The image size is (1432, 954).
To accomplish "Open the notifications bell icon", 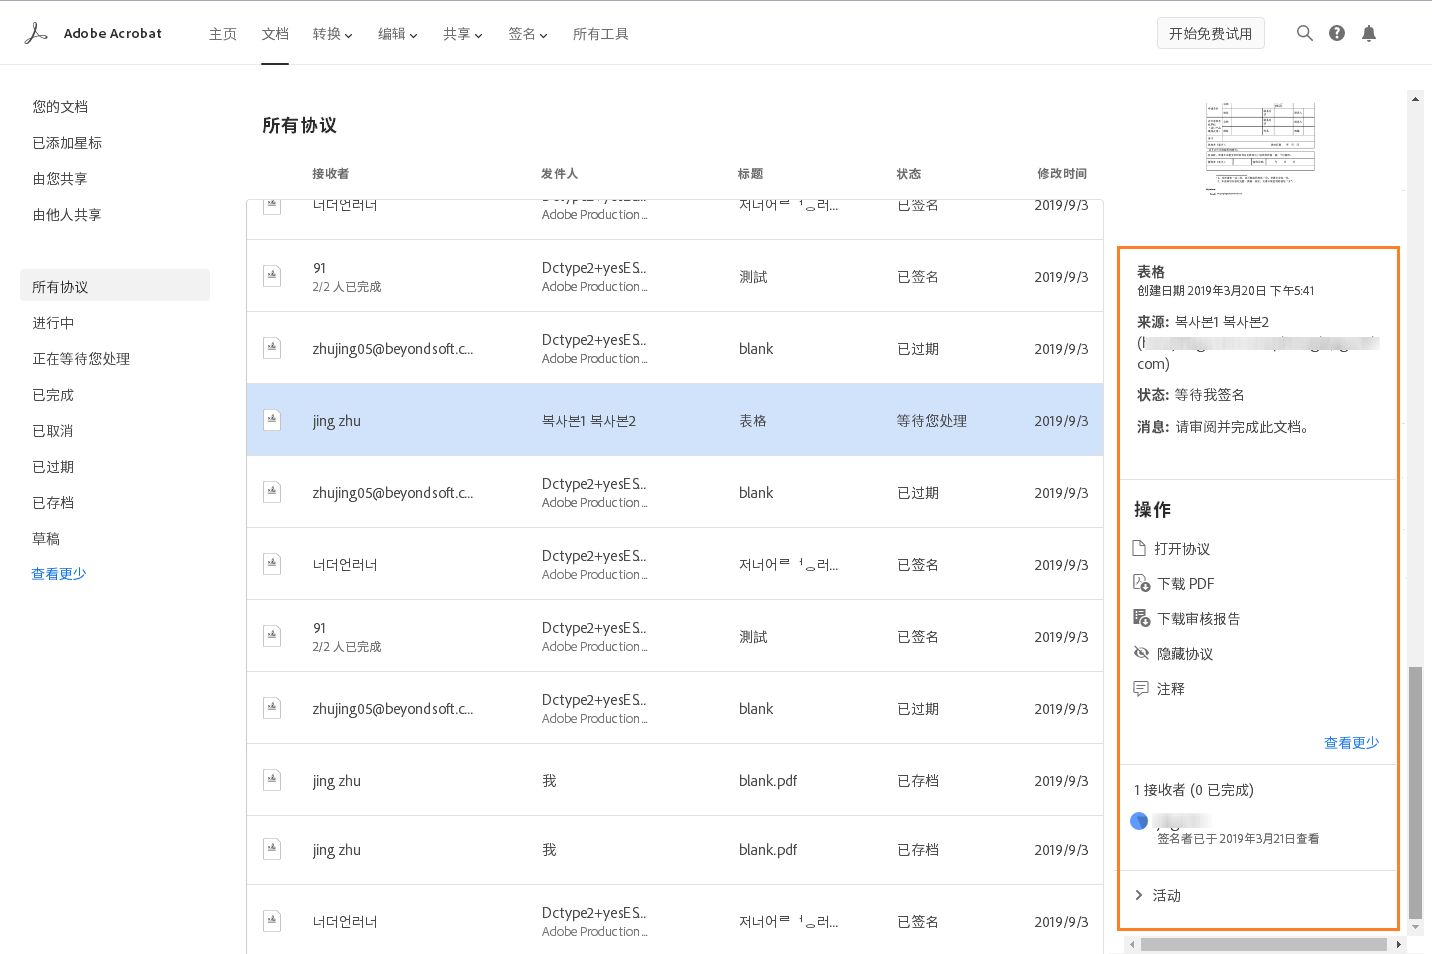I will 1369,33.
